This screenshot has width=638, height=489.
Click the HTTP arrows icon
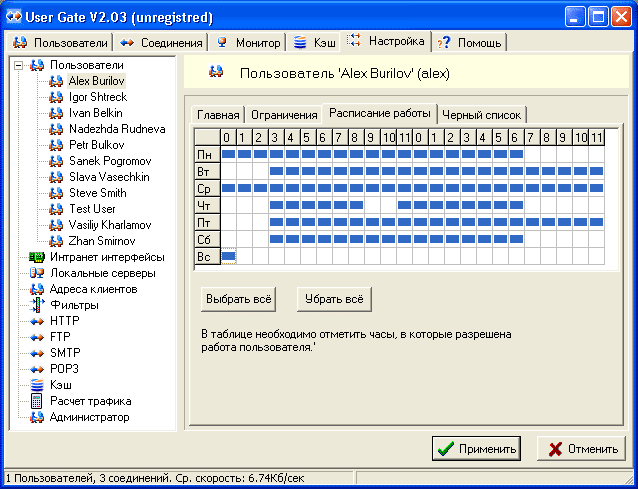[37, 321]
